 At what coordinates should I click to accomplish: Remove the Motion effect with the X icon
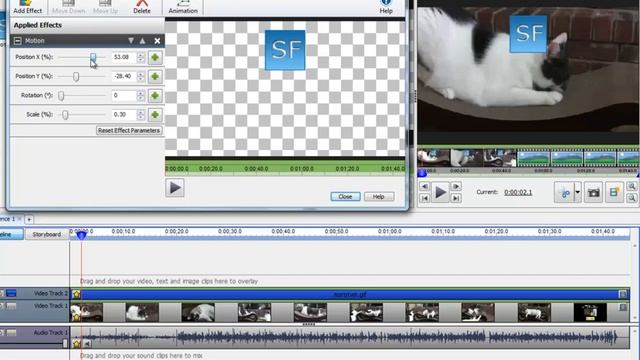click(x=157, y=40)
